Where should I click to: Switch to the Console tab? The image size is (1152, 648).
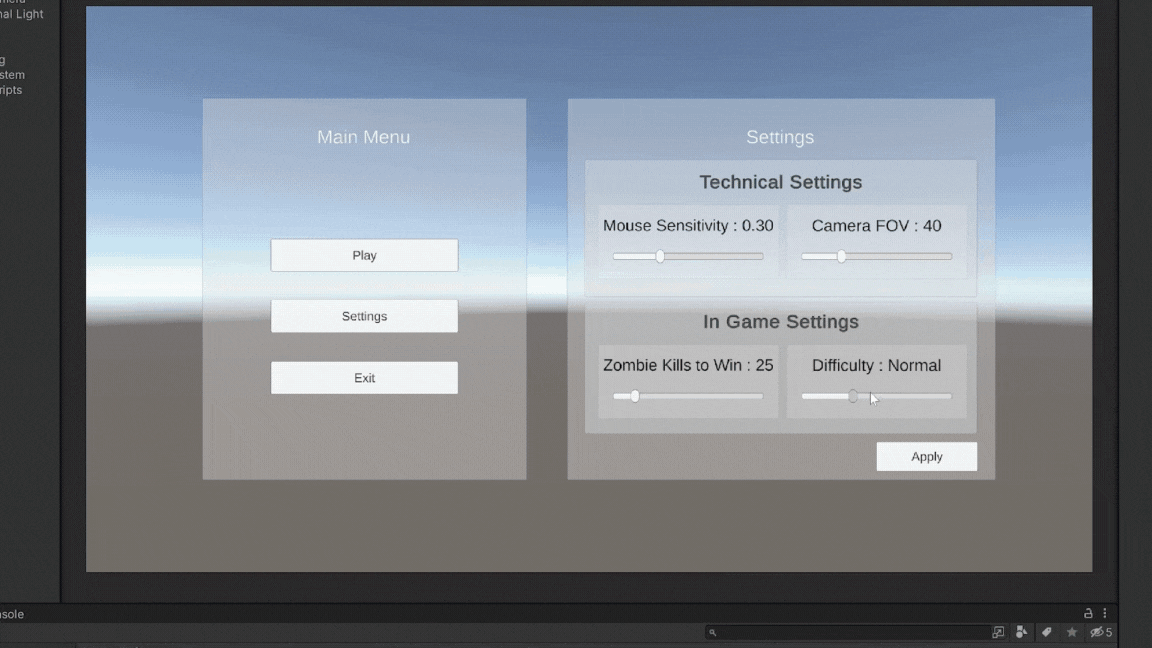[12, 614]
